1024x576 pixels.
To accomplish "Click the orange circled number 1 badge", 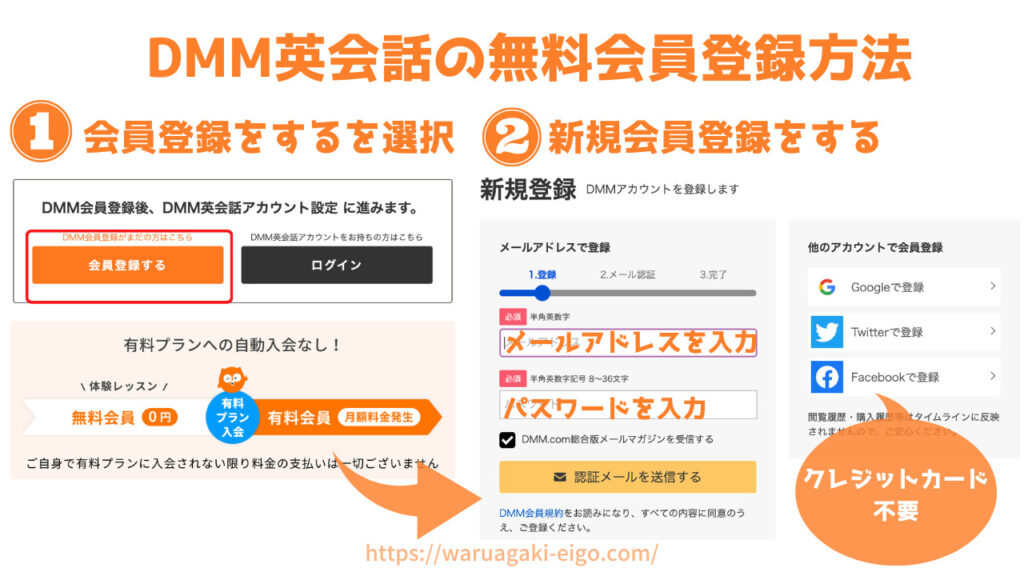I will [x=40, y=131].
